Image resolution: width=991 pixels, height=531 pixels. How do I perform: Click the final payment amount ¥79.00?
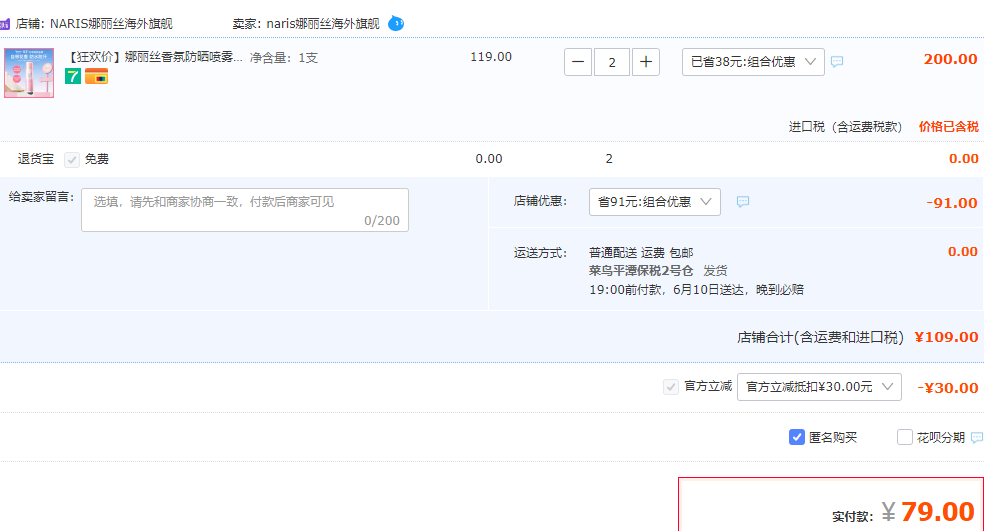click(928, 512)
